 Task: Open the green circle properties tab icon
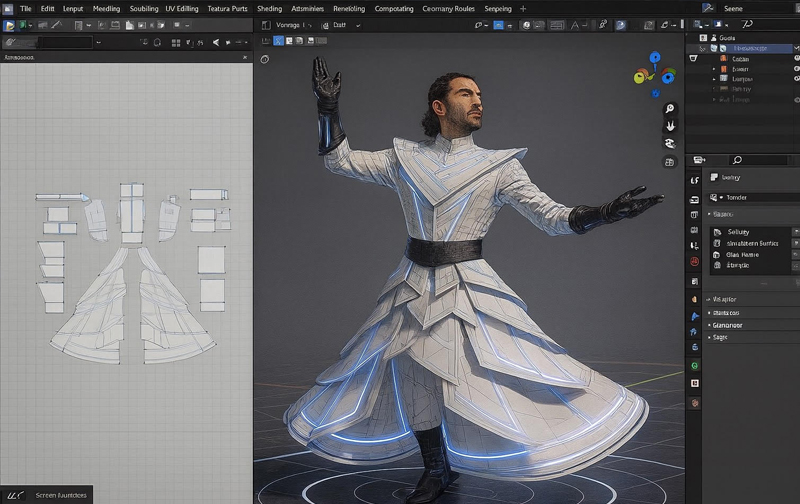(694, 366)
